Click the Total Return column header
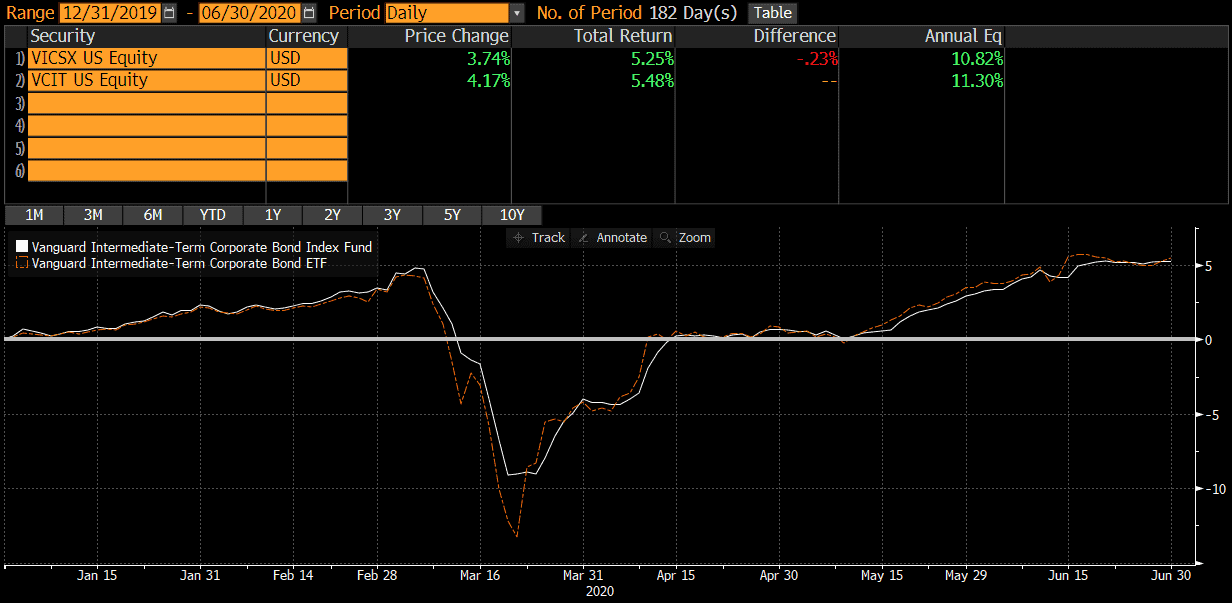This screenshot has width=1232, height=603. 622,36
